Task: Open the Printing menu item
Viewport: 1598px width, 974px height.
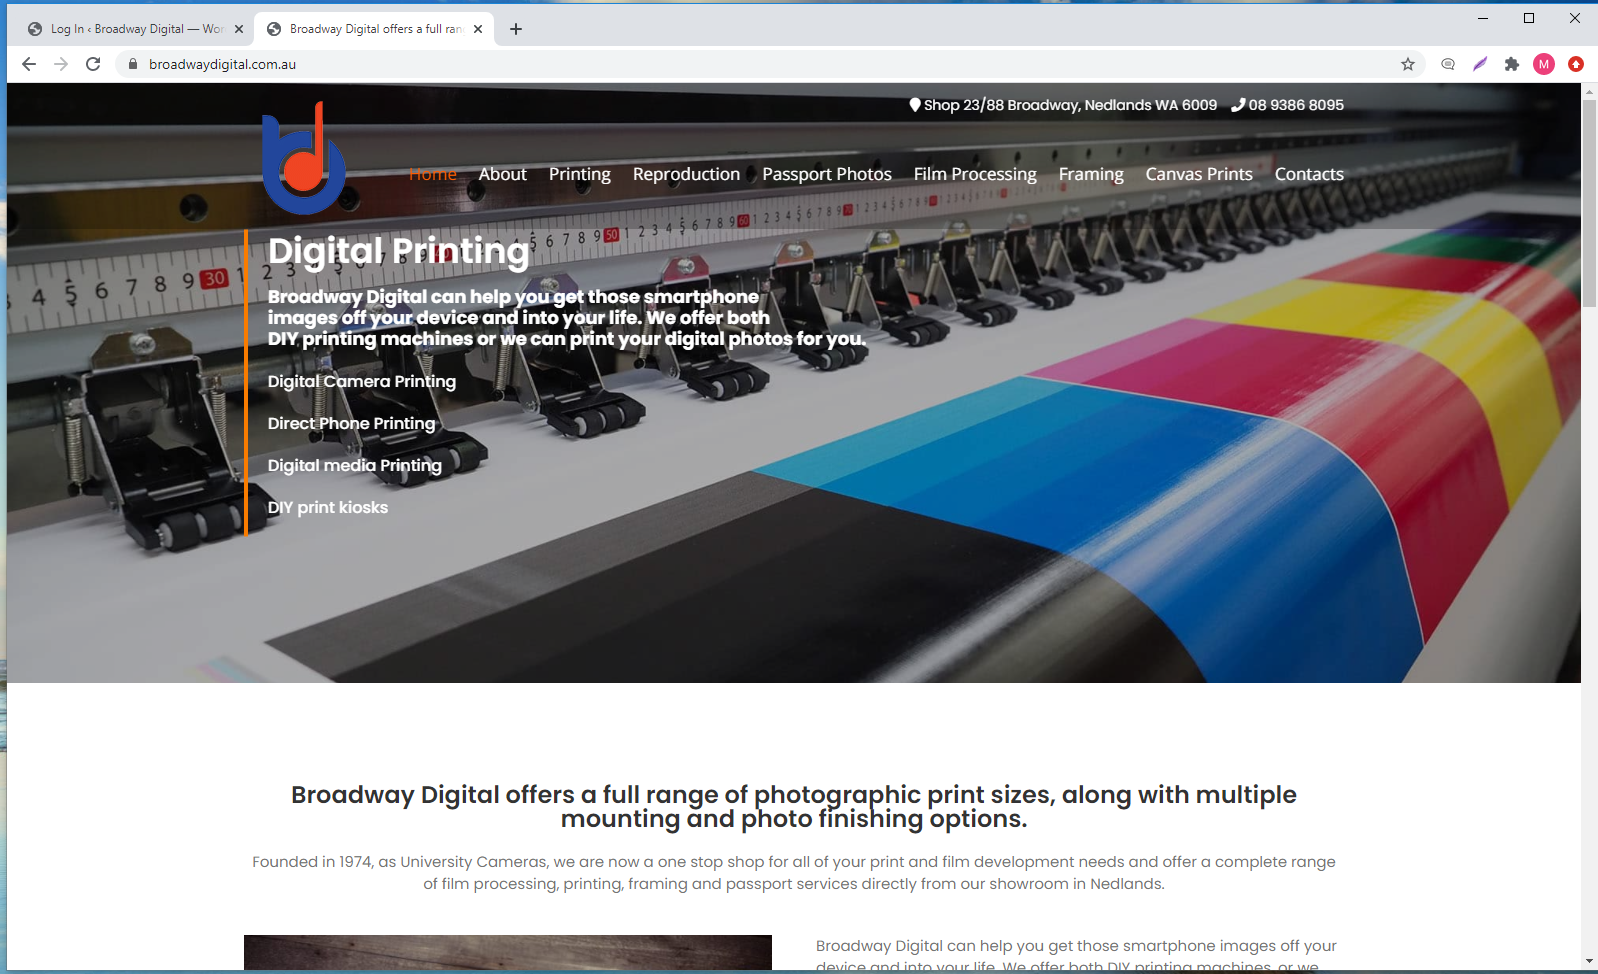Action: pos(580,174)
